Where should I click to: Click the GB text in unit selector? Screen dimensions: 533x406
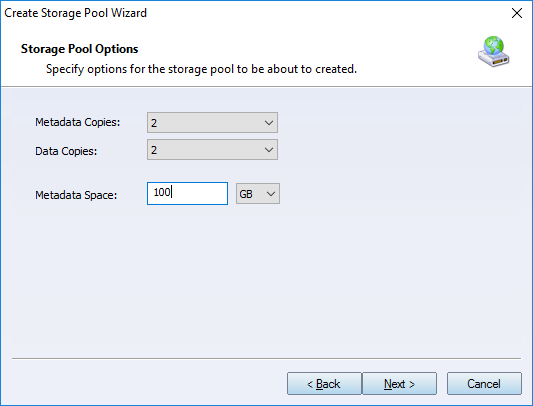pyautogui.click(x=246, y=194)
